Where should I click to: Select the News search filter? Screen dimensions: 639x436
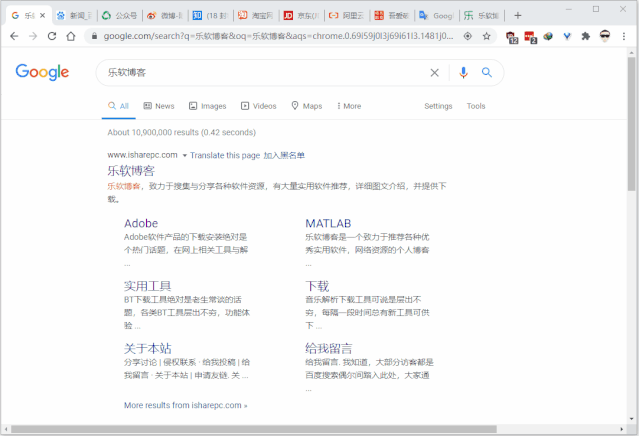pyautogui.click(x=159, y=106)
